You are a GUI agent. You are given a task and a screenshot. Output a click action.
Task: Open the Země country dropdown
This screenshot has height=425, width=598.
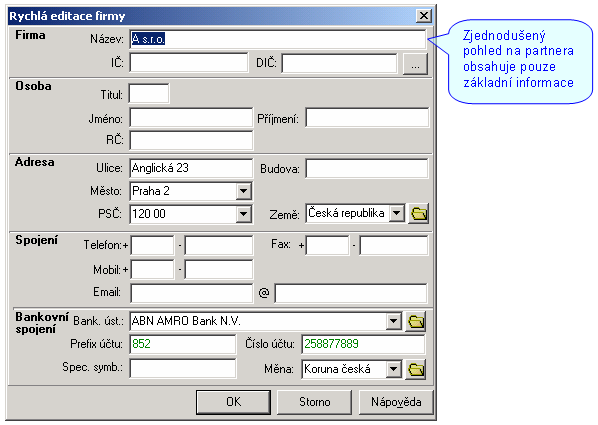(x=397, y=213)
